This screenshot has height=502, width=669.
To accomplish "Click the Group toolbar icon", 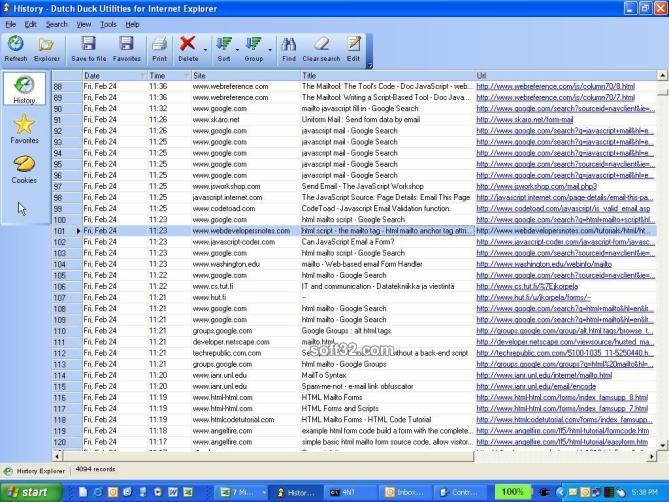I will [x=253, y=44].
